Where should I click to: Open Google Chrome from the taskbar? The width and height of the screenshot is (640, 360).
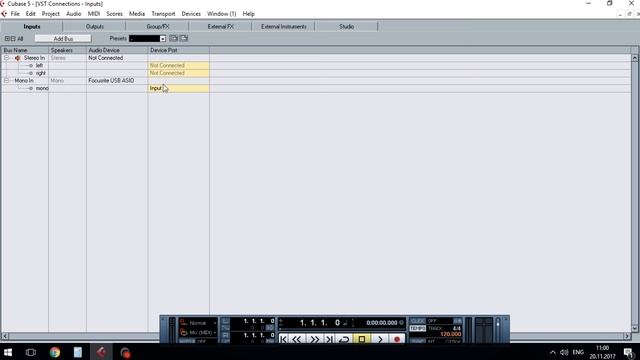(55, 352)
